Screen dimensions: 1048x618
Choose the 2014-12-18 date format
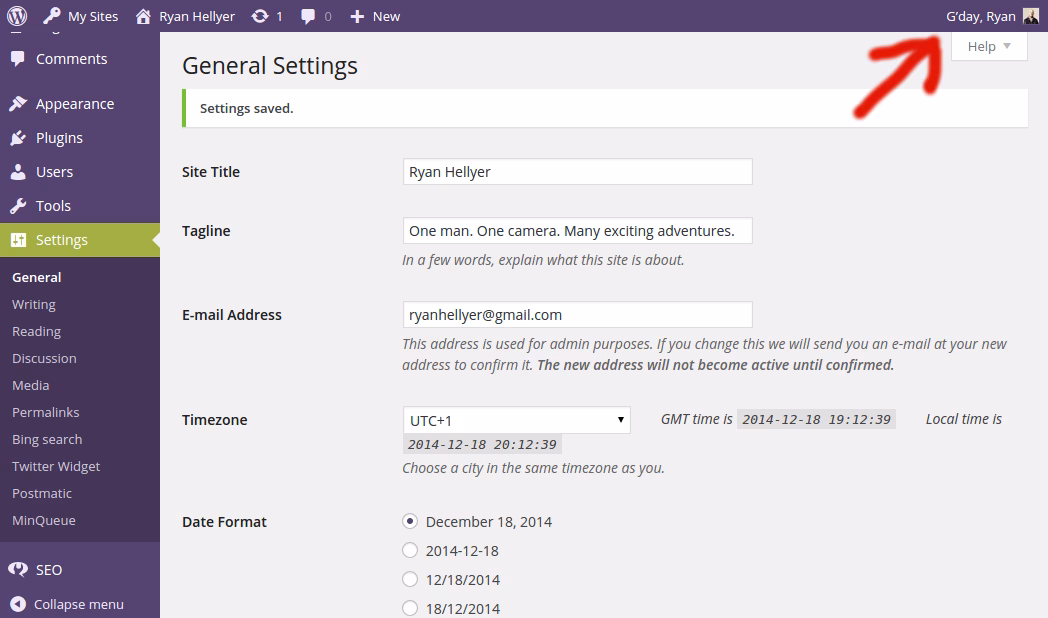[x=410, y=550]
